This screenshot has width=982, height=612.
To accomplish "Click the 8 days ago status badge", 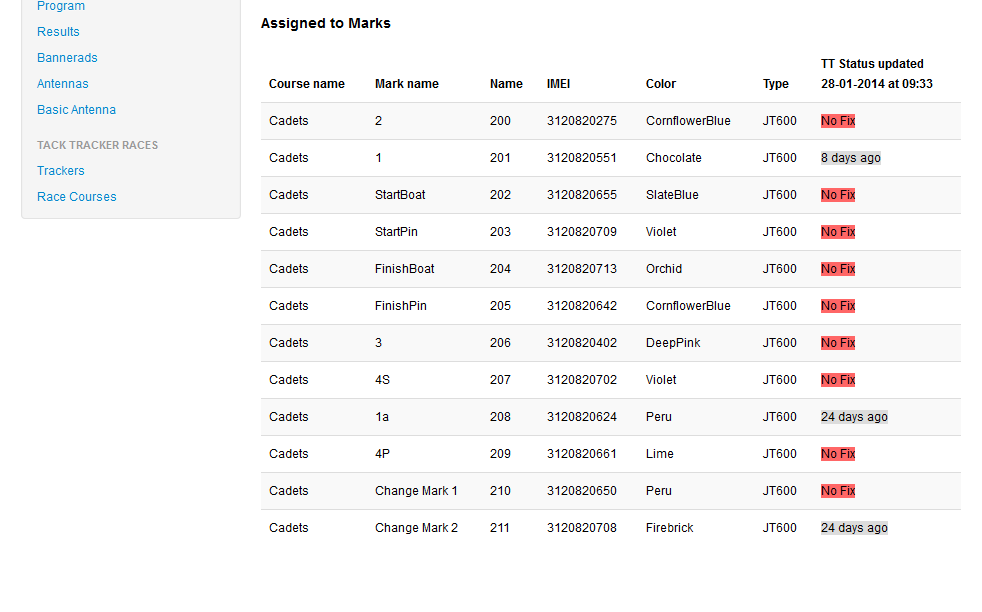I will coord(850,158).
